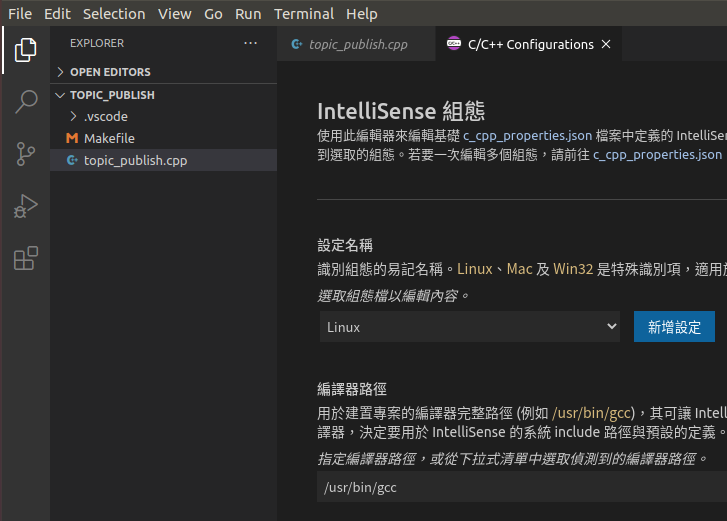This screenshot has width=727, height=521.
Task: Expand the OPEN EDITORS section
Action: tap(60, 72)
